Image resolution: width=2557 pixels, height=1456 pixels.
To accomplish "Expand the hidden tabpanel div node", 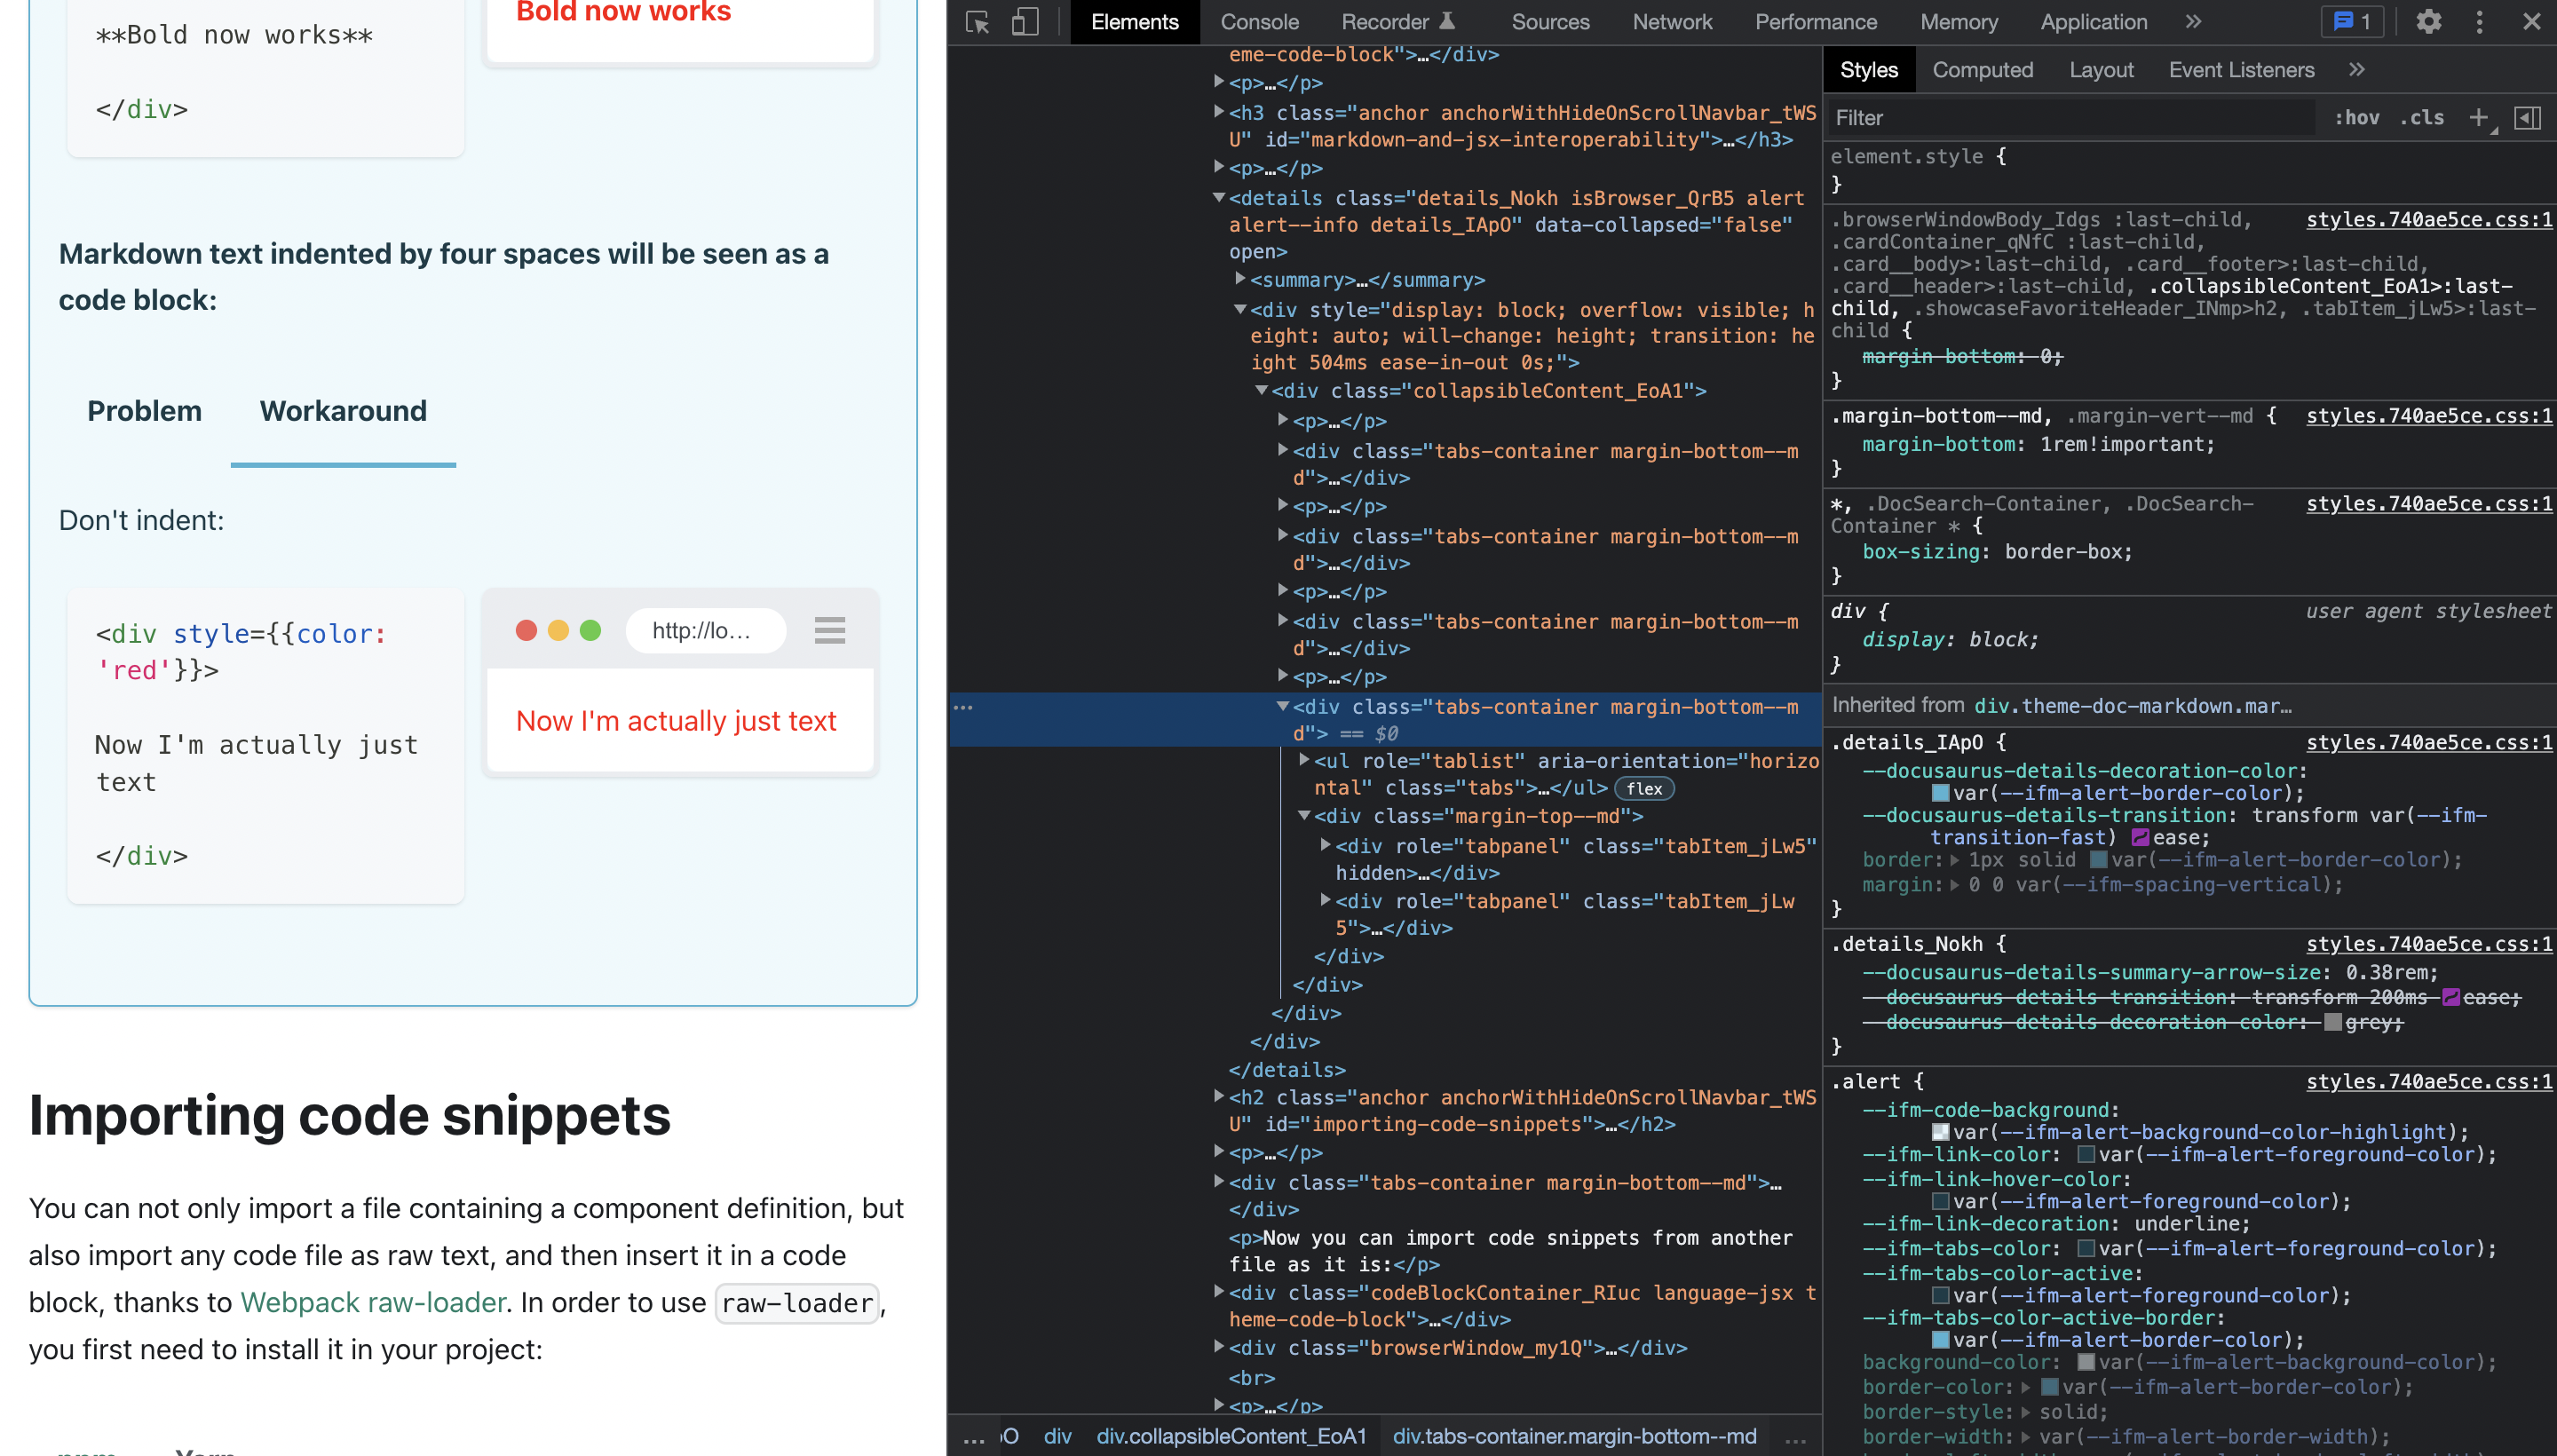I will (1325, 845).
